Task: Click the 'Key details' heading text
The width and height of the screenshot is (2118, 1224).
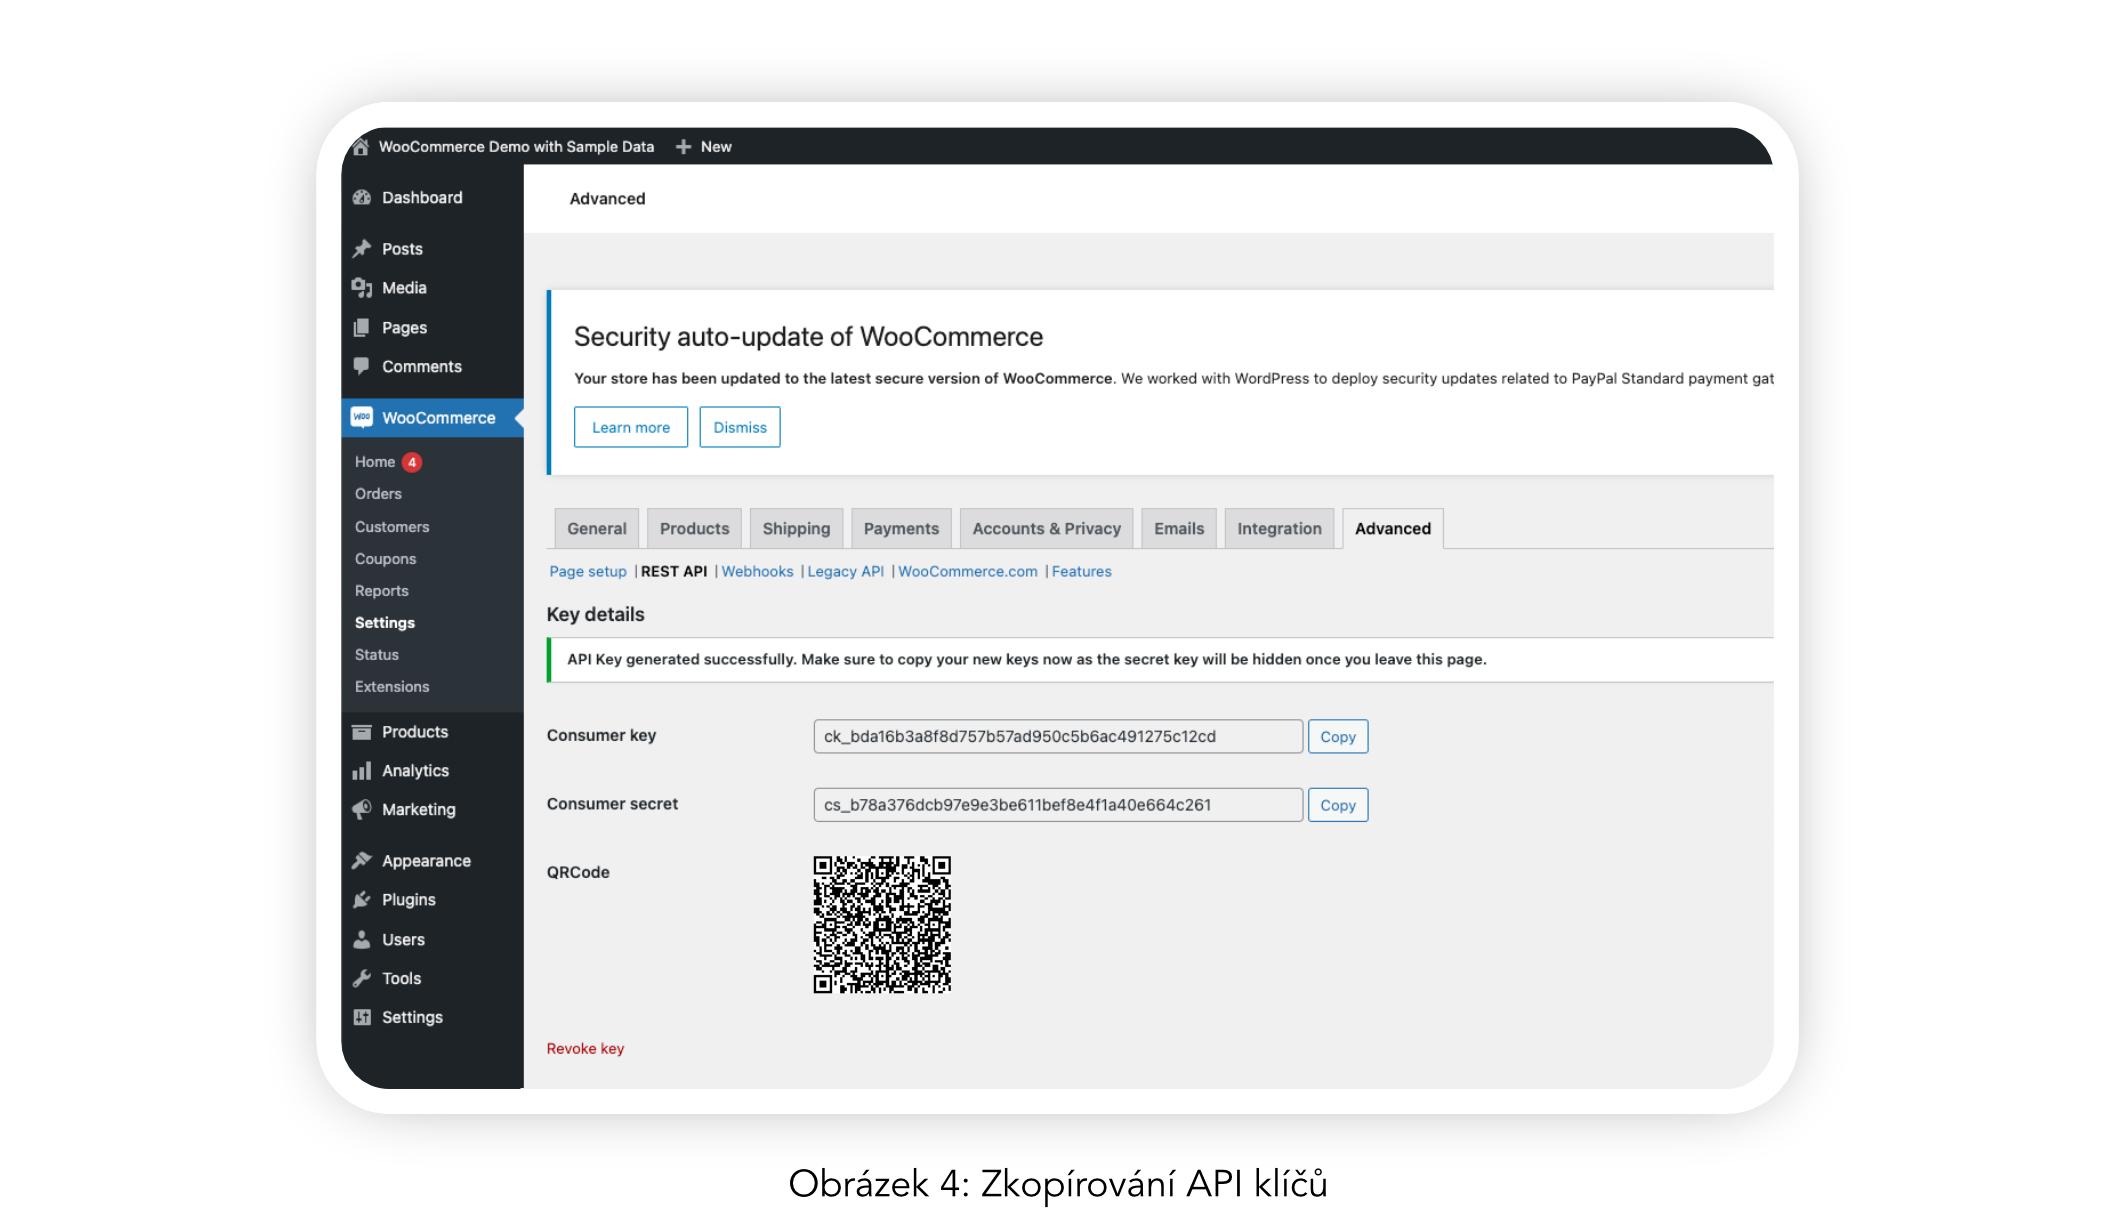Action: click(596, 615)
